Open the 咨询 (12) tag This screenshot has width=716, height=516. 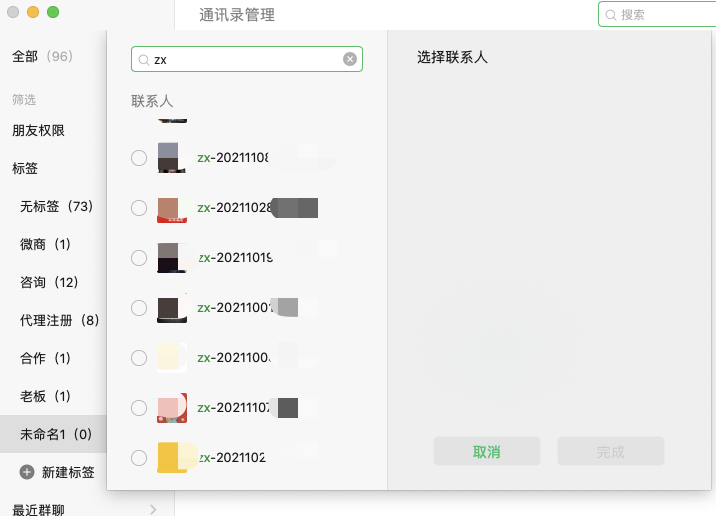[x=49, y=282]
